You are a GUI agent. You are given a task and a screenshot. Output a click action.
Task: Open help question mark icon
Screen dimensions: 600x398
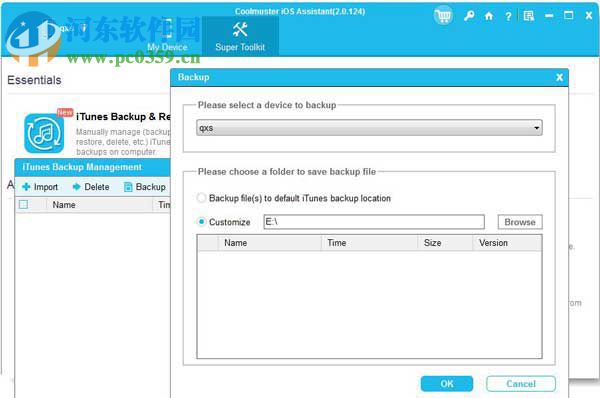pyautogui.click(x=508, y=16)
